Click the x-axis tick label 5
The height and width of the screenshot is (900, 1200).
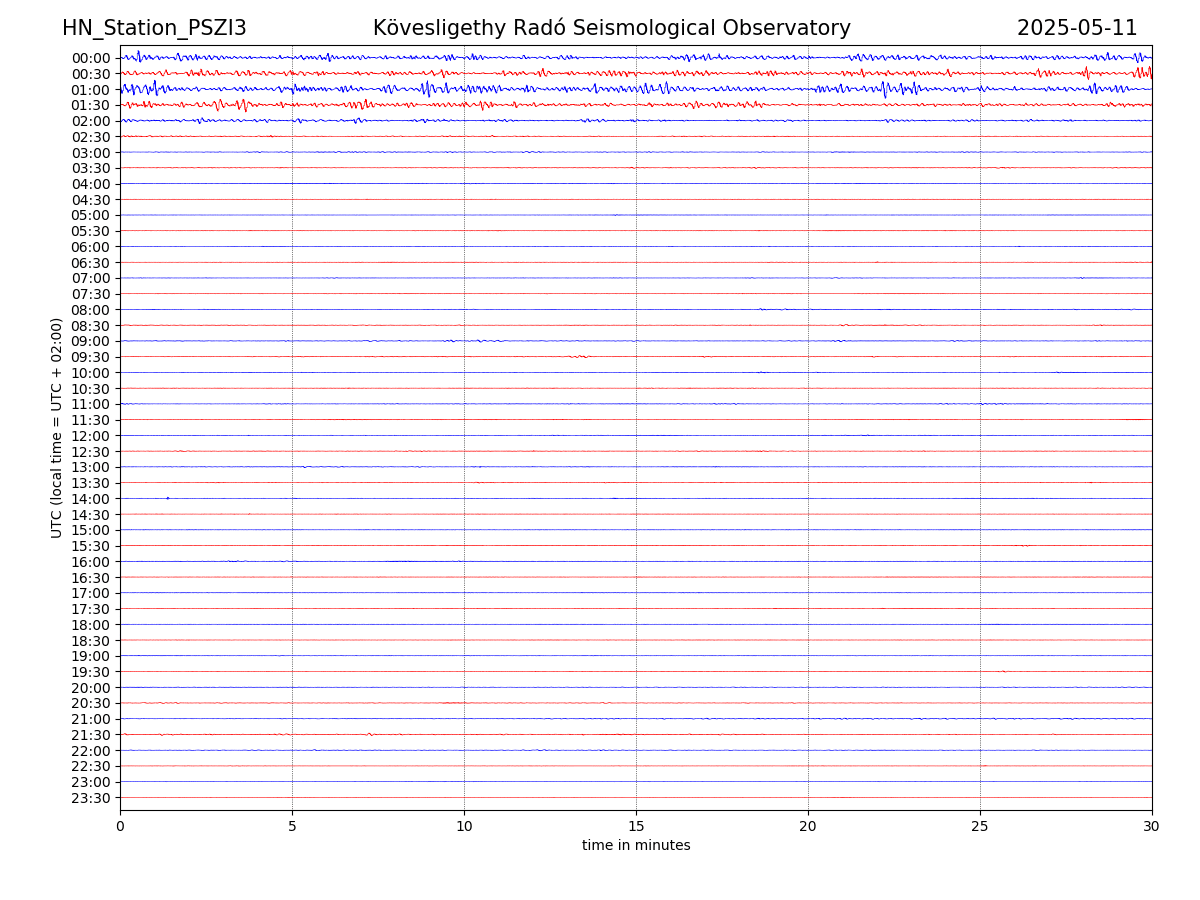292,827
